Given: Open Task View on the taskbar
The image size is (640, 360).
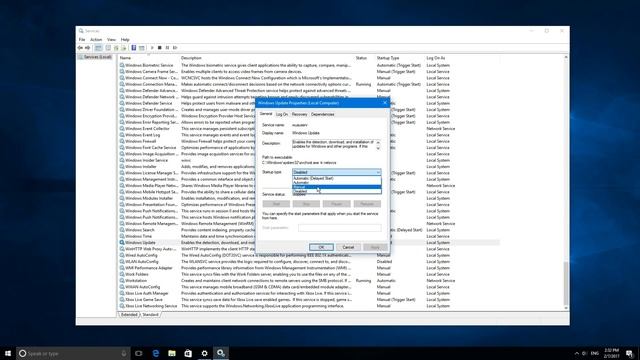Looking at the screenshot, I should (x=139, y=353).
